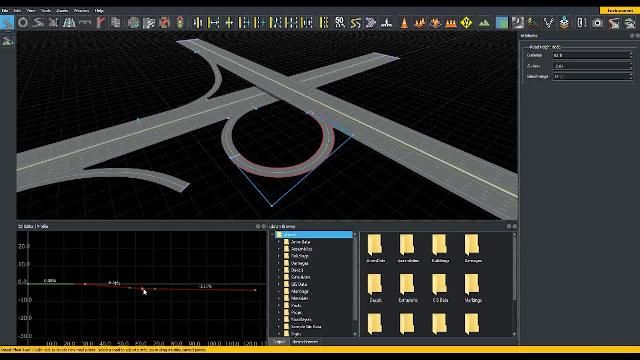Select the camera snapshot tool icon
Image resolution: width=640 pixels, height=360 pixels.
point(597,22)
